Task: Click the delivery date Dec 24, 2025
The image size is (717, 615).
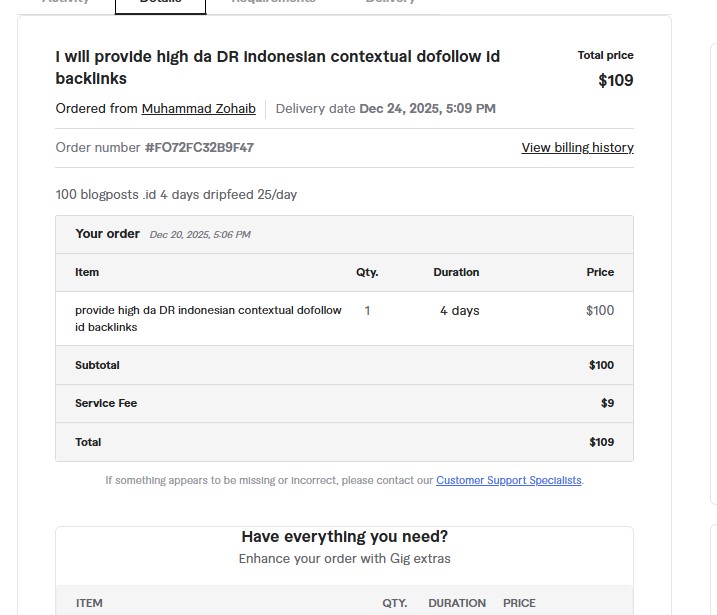Action: tap(427, 108)
